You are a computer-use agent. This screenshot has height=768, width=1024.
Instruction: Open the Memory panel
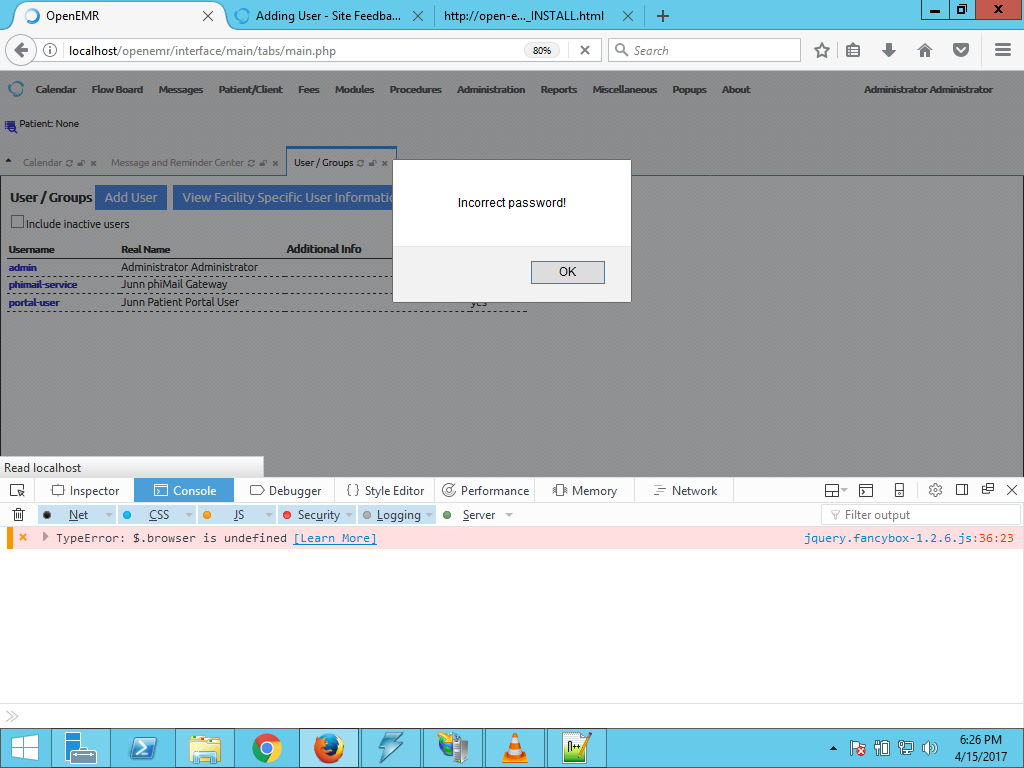tap(584, 490)
